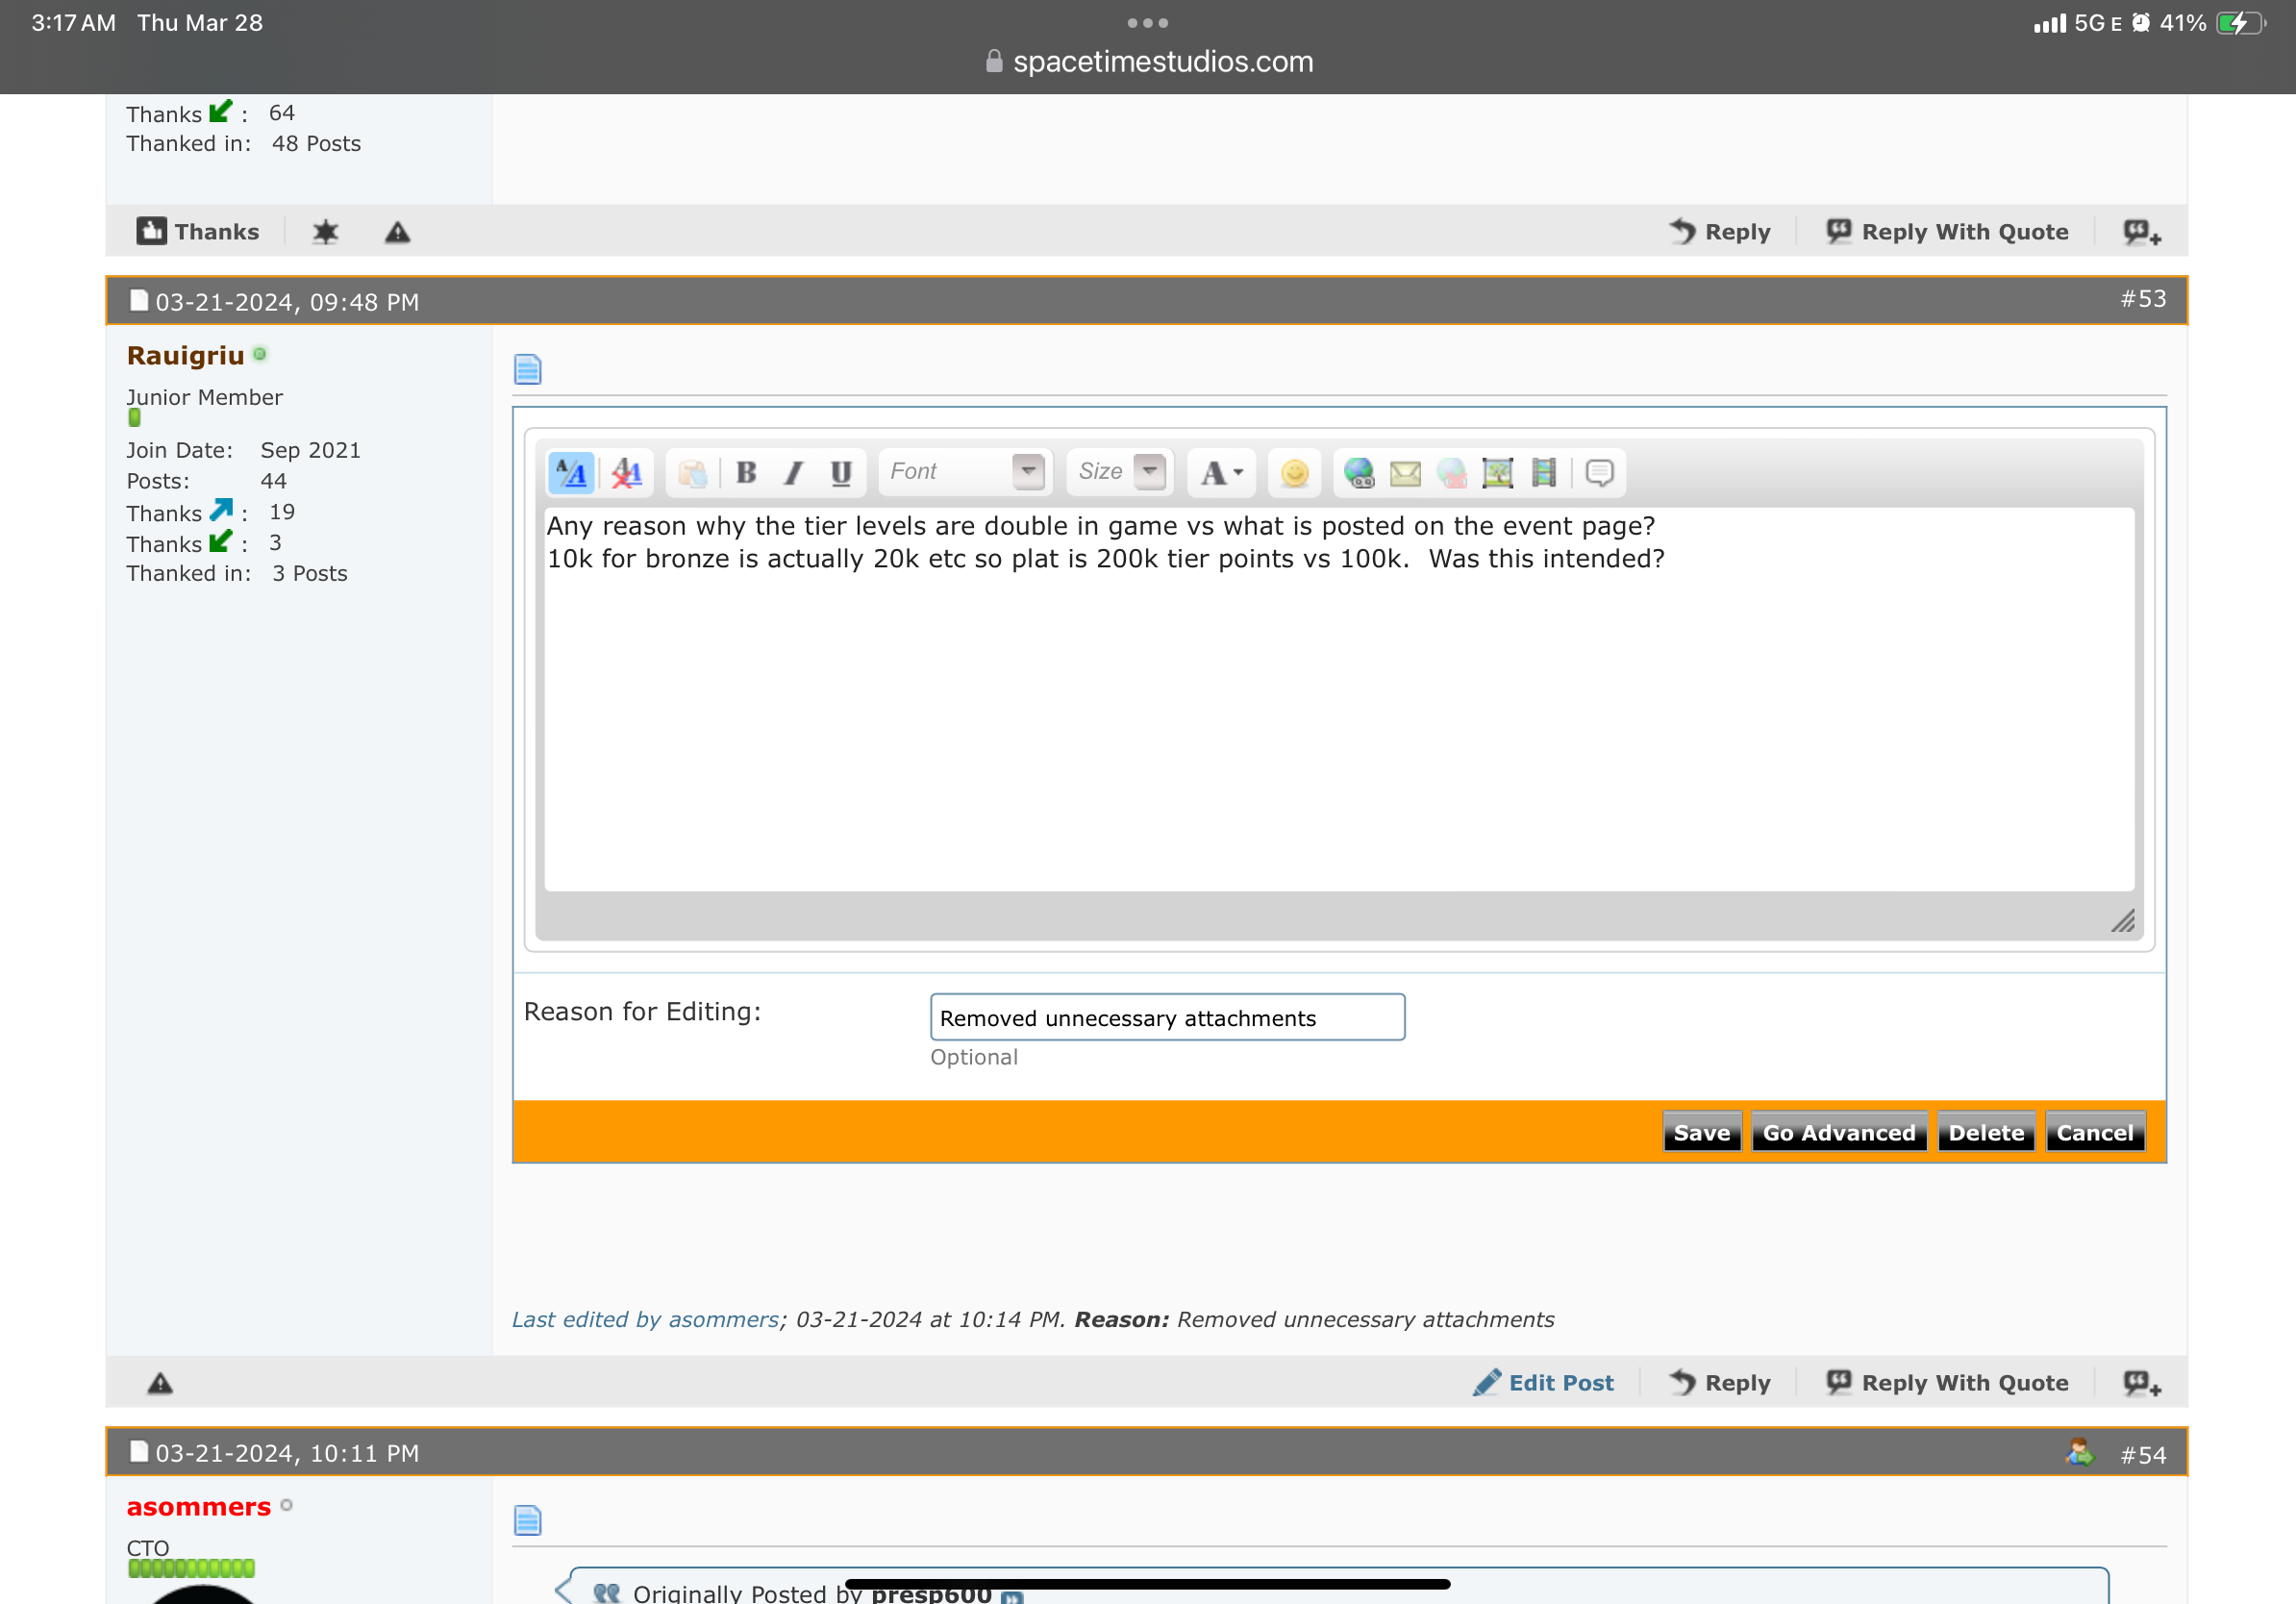The image size is (2296, 1604).
Task: Click the three dots at the screen top
Action: [x=1148, y=22]
